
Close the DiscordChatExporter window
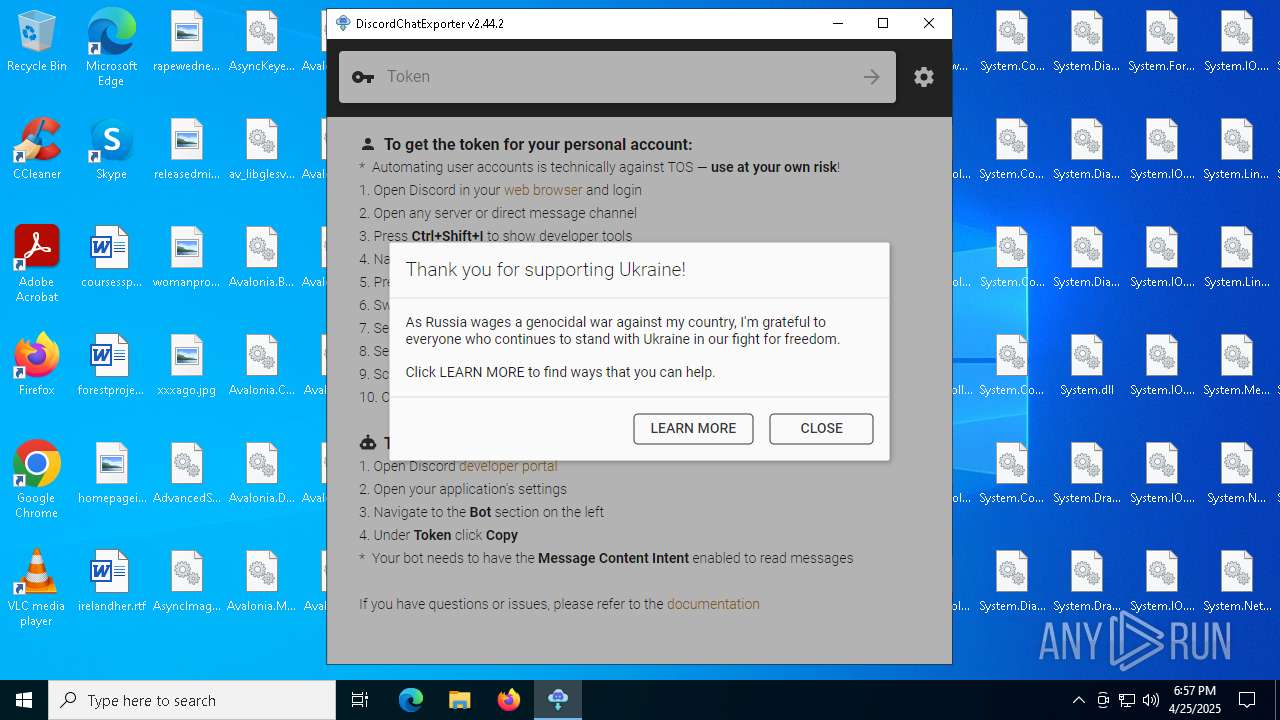tap(929, 23)
